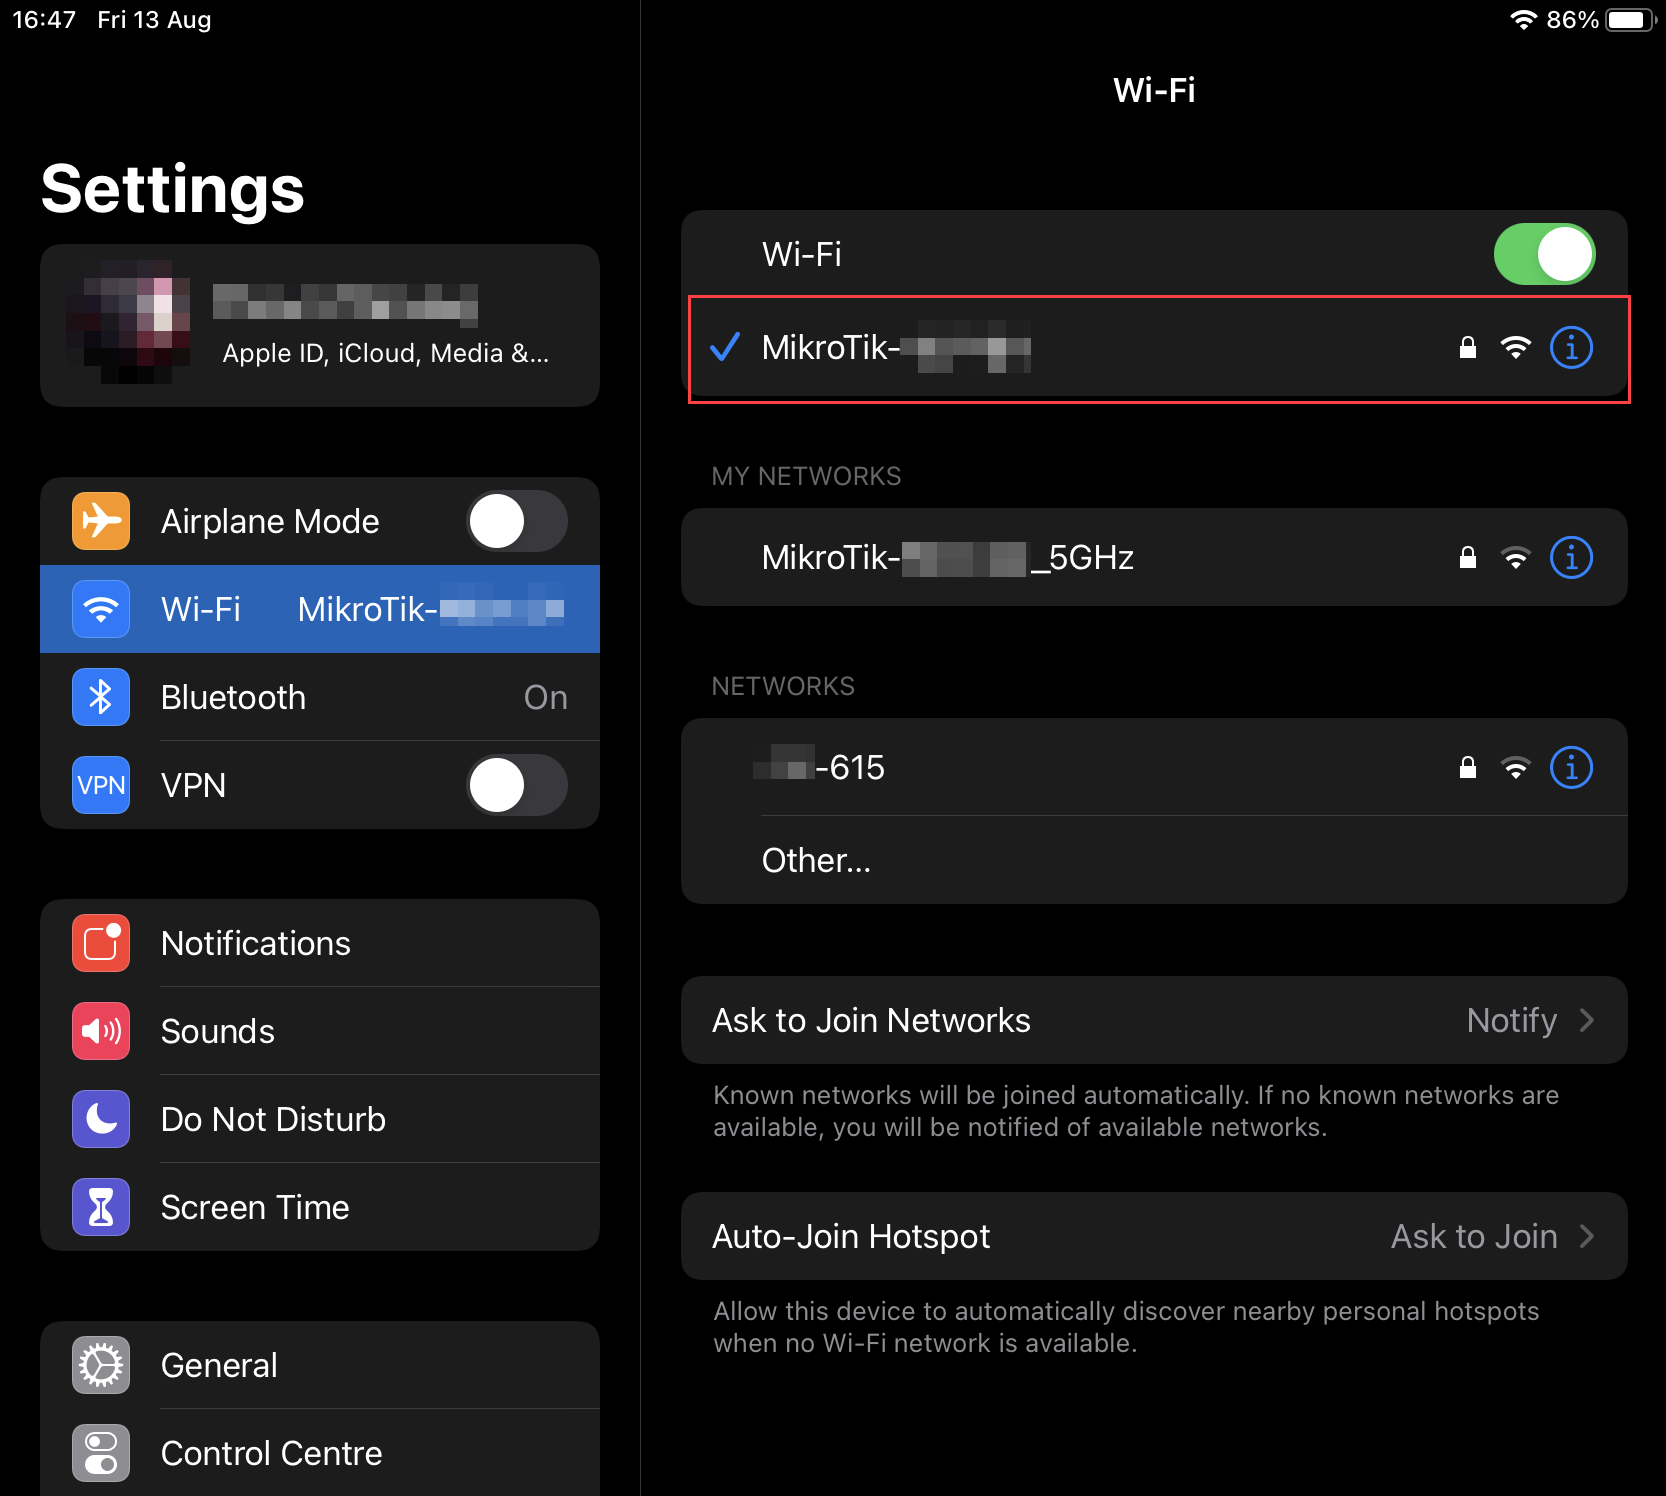Tap the blue checkmark beside connected MikroTik

point(725,347)
